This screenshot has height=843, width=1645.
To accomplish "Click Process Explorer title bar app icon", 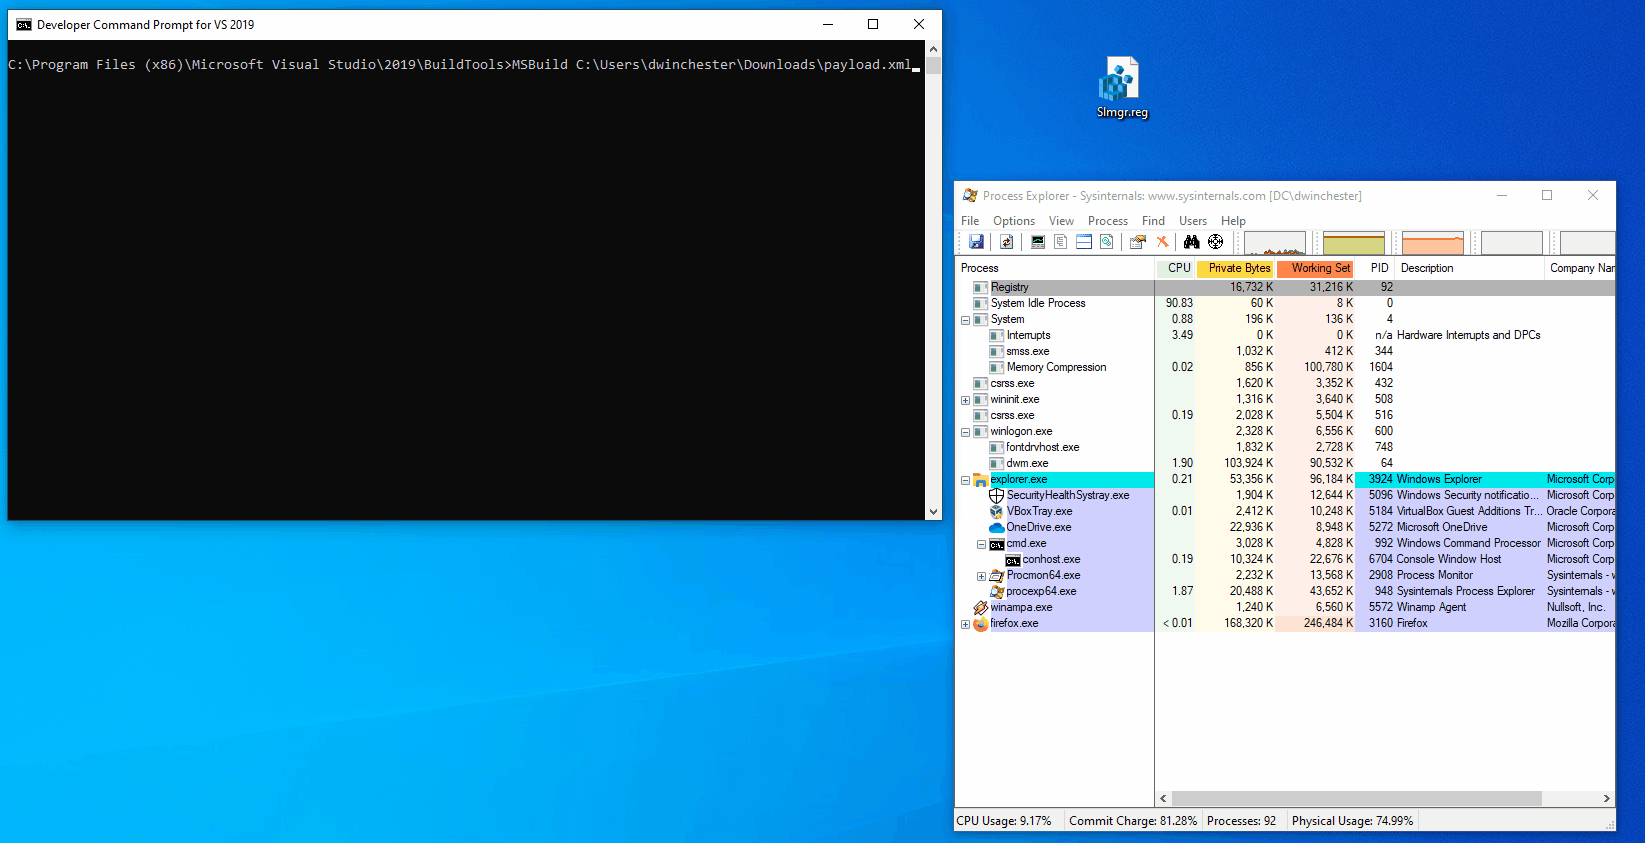I will click(970, 195).
